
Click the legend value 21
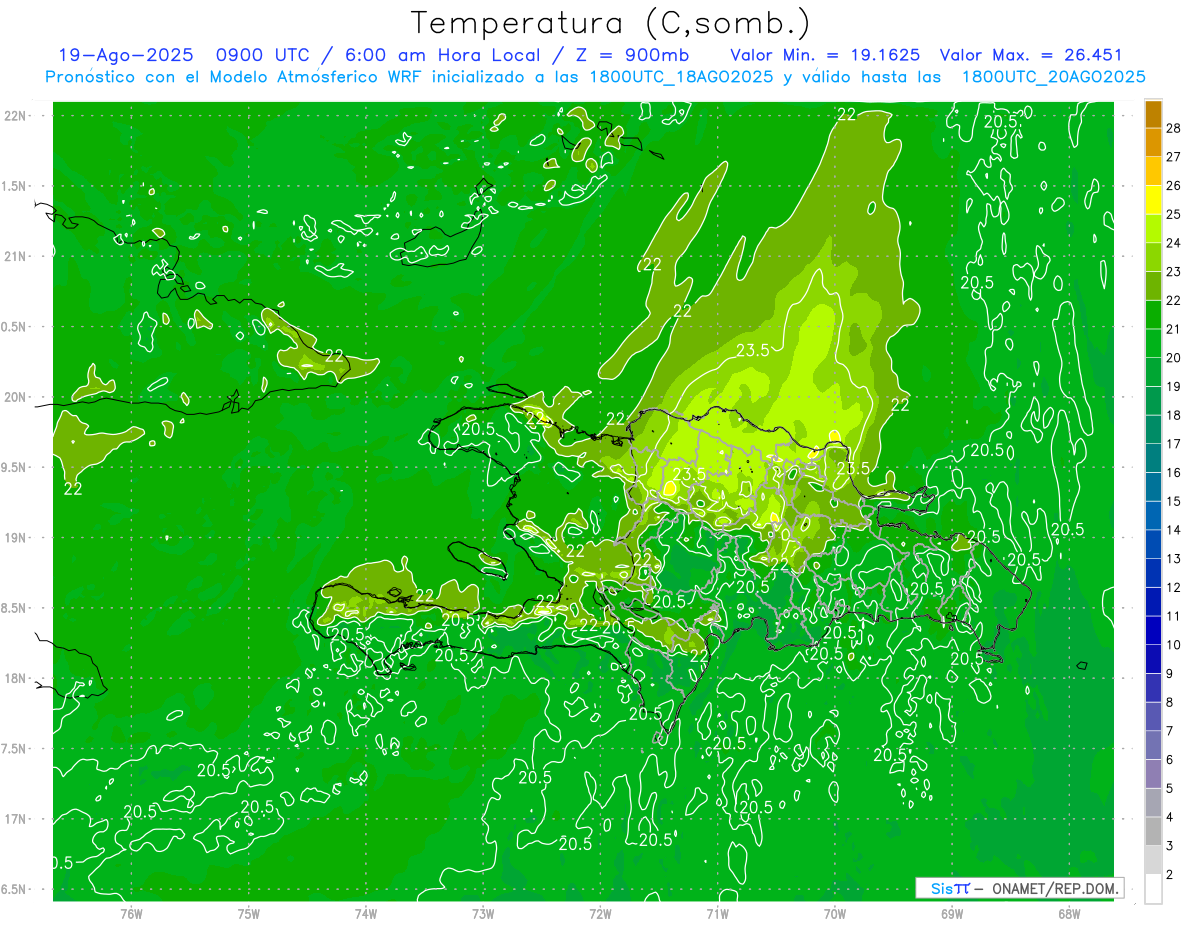point(1173,329)
